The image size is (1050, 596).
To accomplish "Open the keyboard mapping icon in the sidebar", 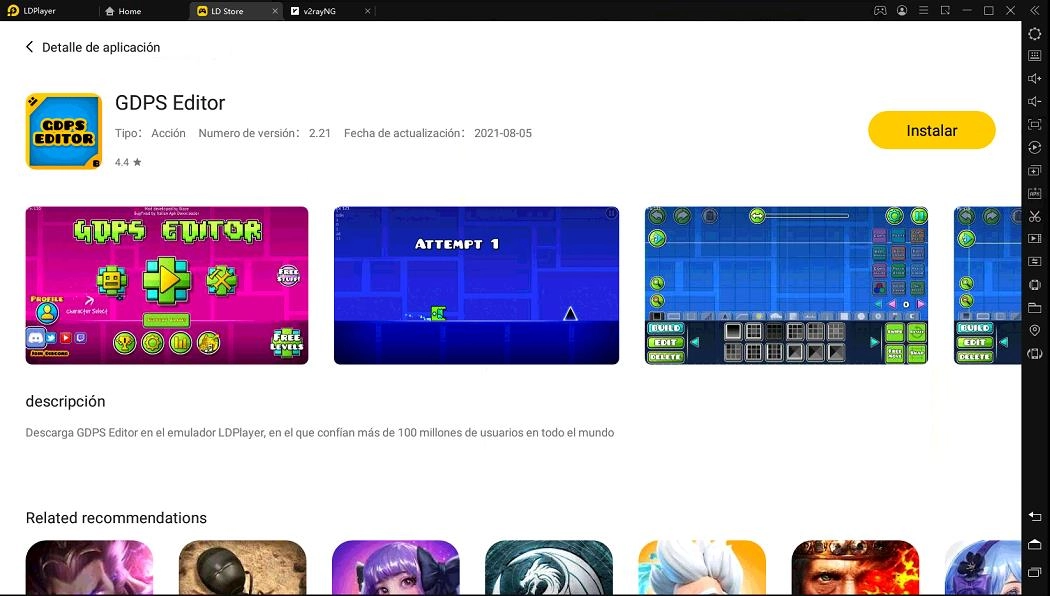I will pyautogui.click(x=1035, y=56).
